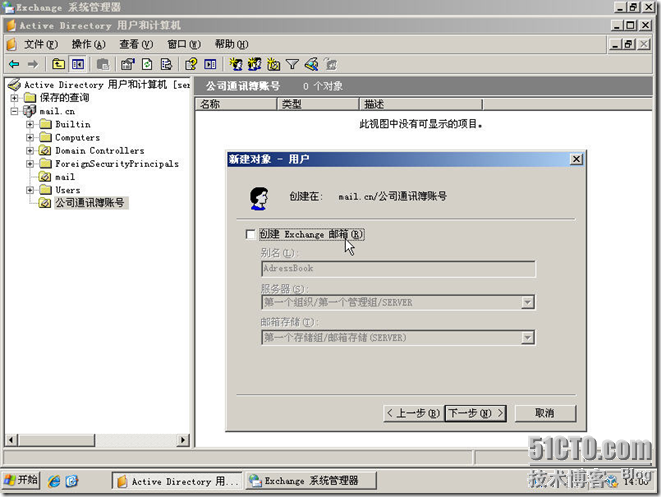Screen dimensions: 661x497
Task: Close the 新建对象 - 用户 dialog
Action: 576,159
